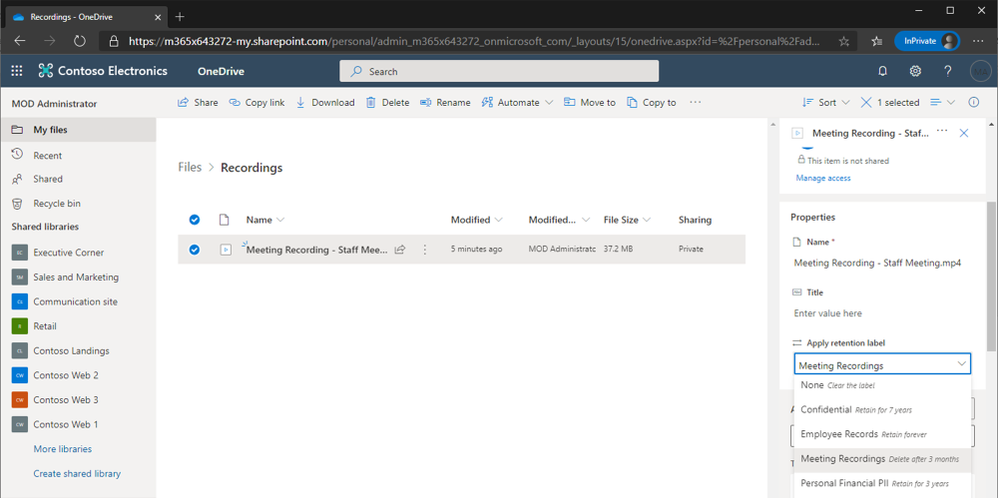Open details pane more options ellipsis
The image size is (998, 498).
943,132
